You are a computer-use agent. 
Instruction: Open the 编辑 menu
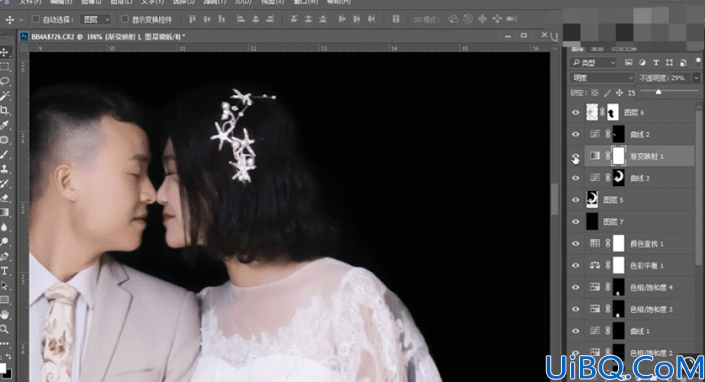point(61,2)
